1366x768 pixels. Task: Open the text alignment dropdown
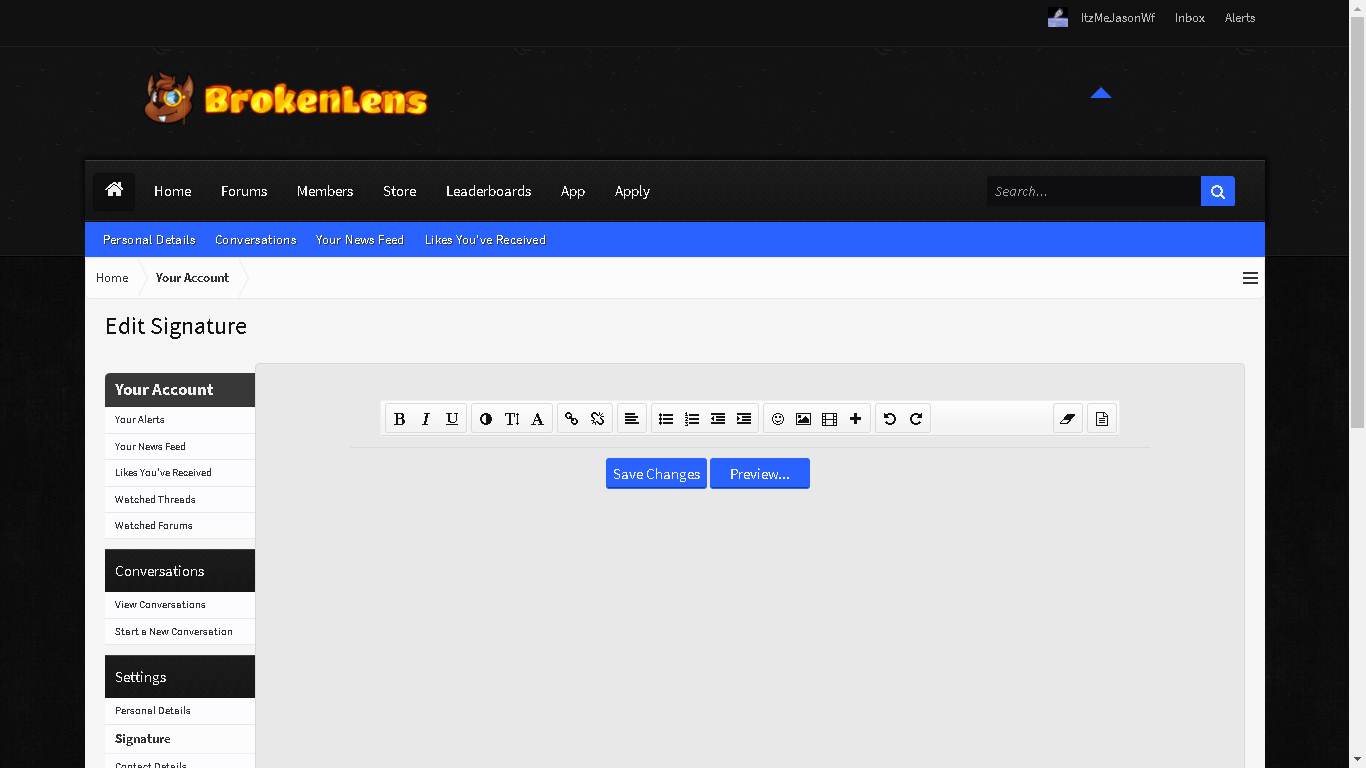tap(632, 419)
